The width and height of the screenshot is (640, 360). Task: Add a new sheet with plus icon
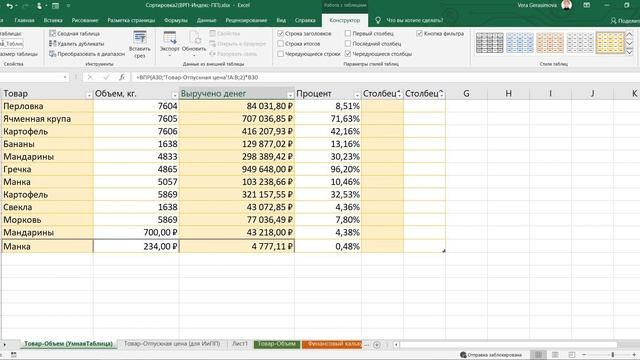(377, 345)
